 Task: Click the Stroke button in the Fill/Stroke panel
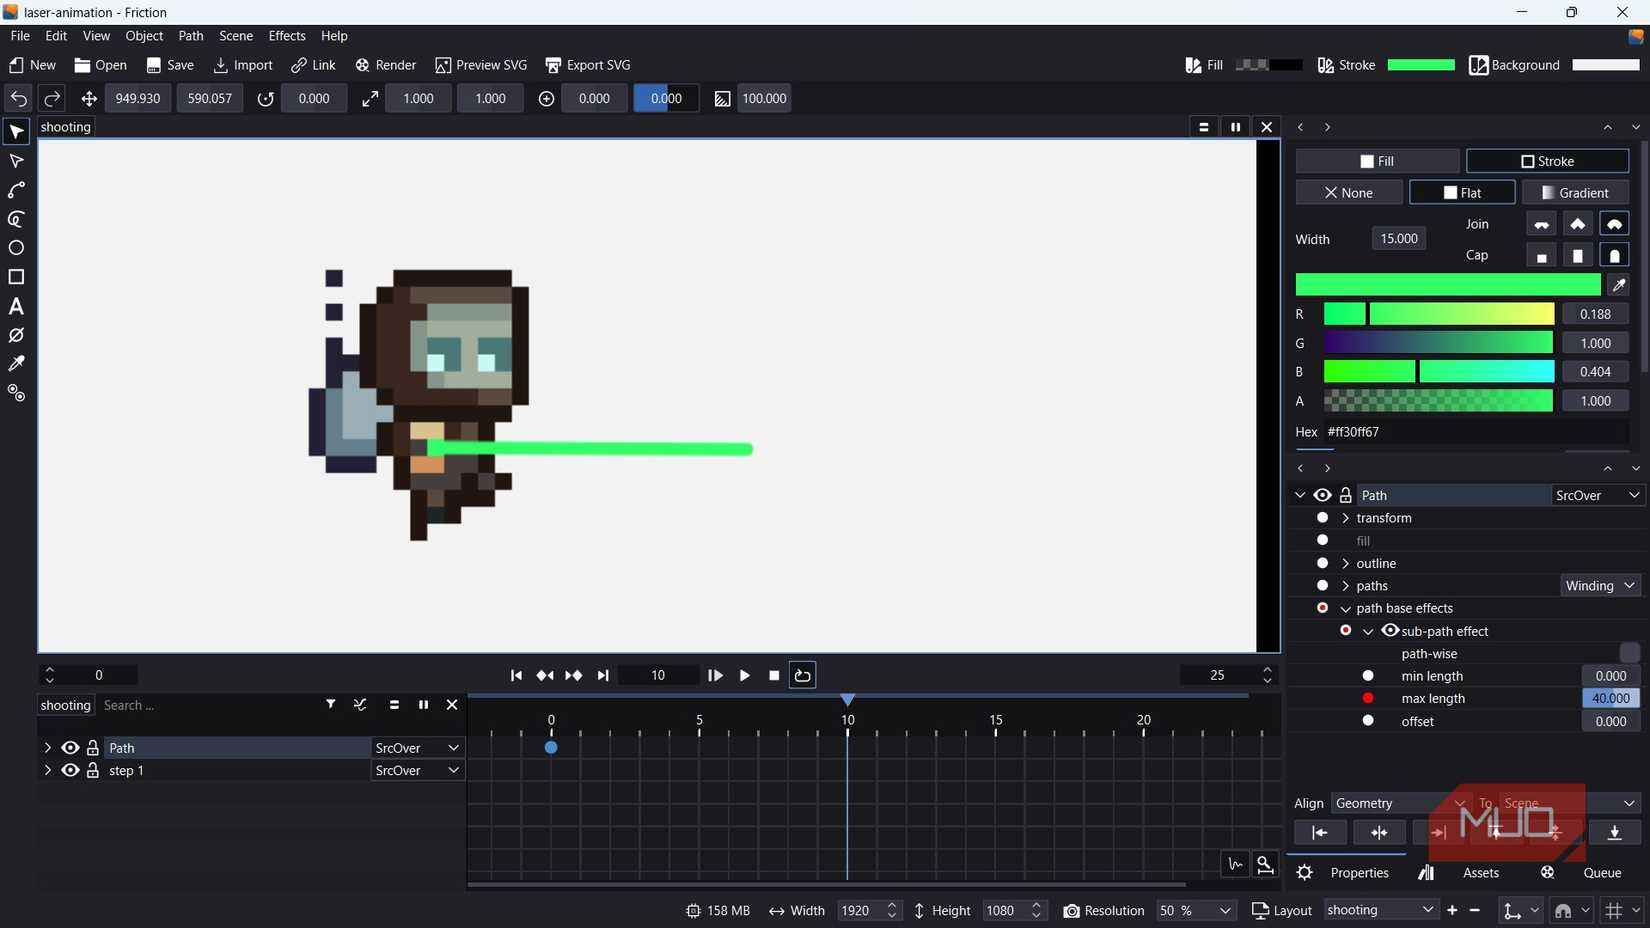click(x=1547, y=160)
